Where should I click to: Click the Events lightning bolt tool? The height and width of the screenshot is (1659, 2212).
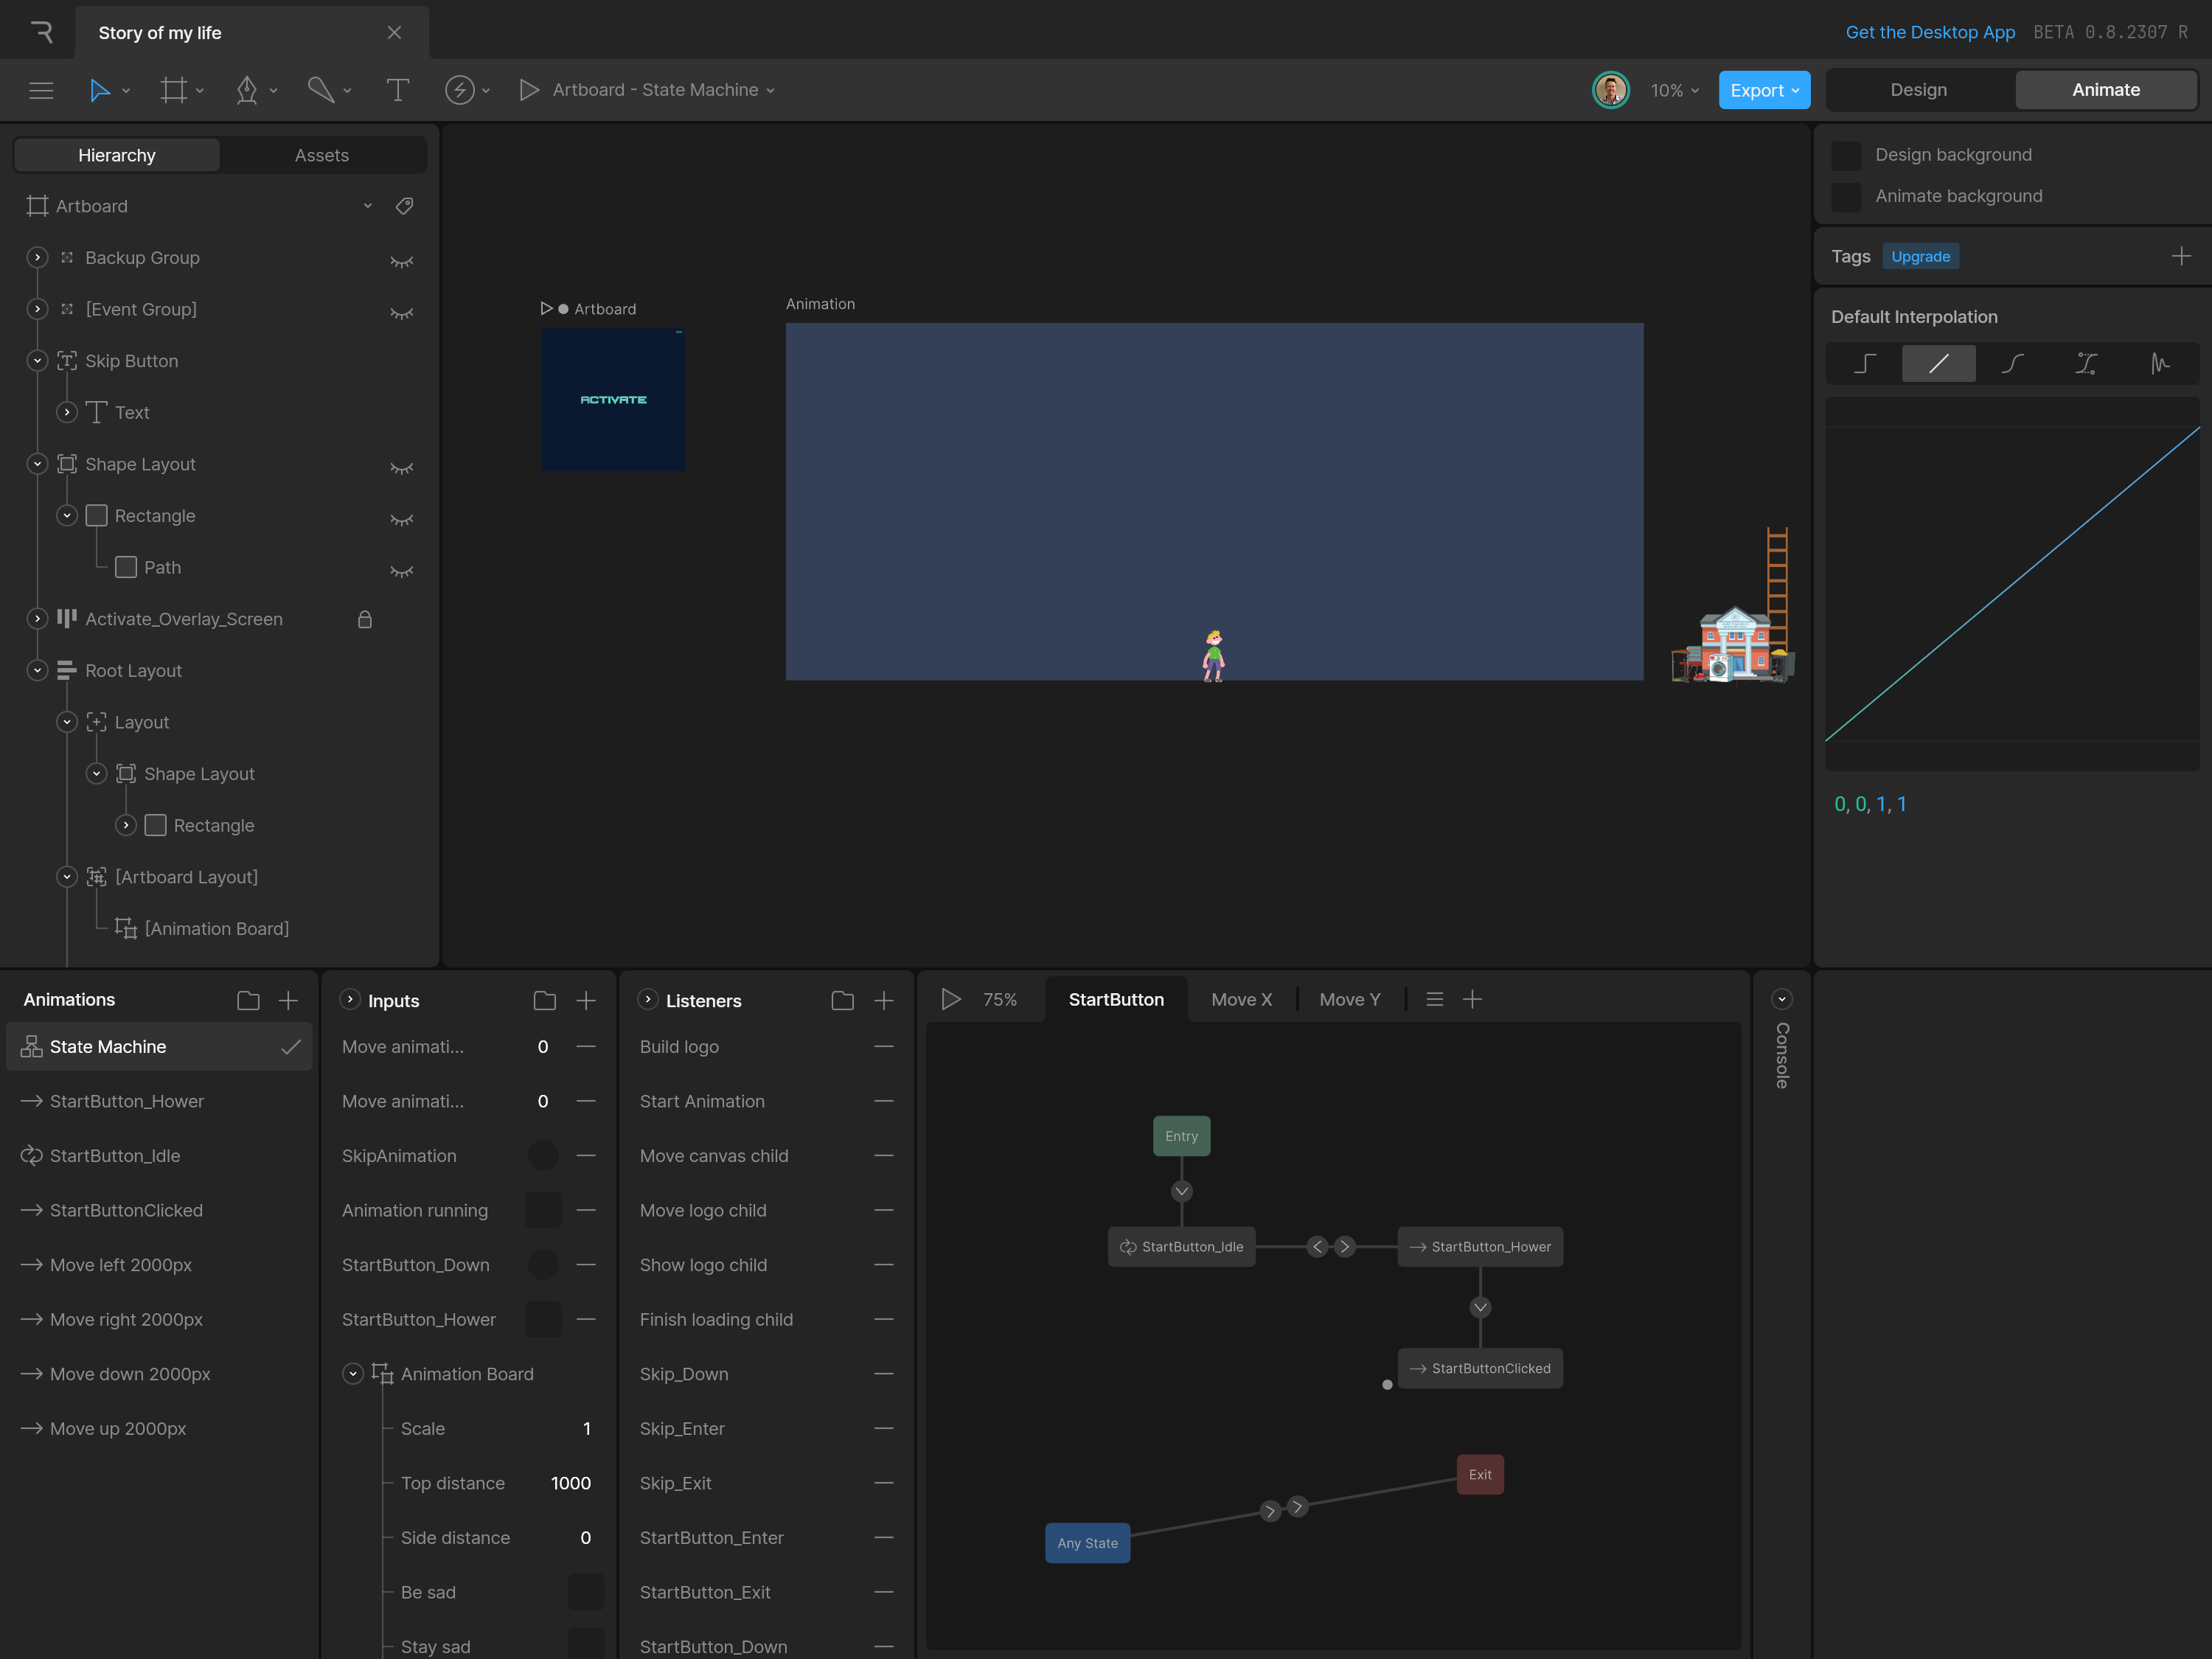coord(459,90)
